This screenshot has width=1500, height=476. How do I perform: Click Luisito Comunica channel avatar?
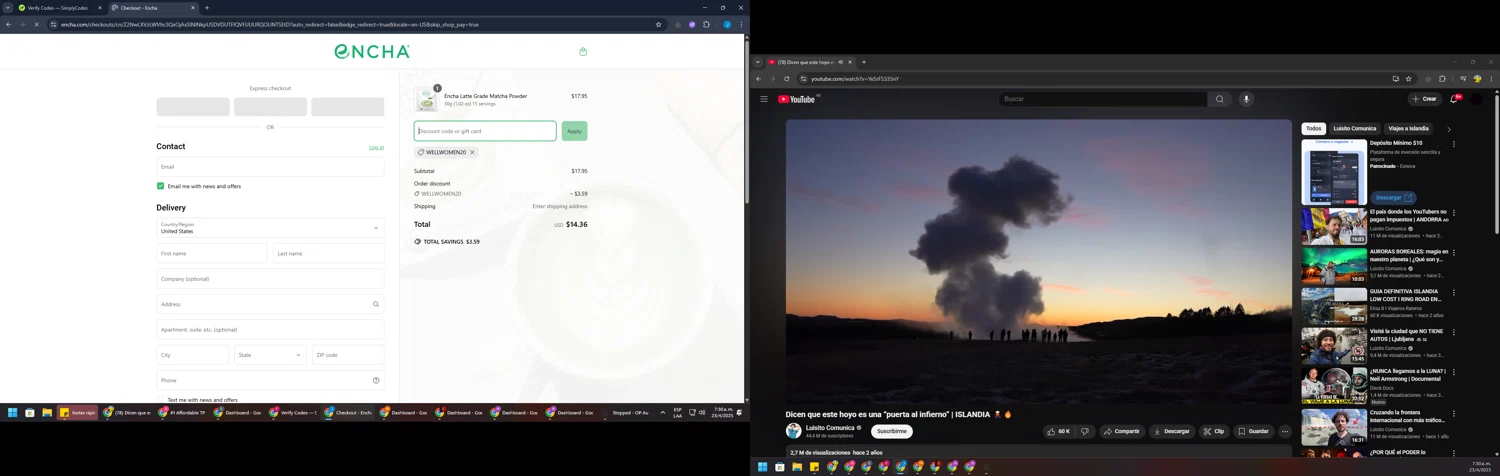(x=794, y=431)
